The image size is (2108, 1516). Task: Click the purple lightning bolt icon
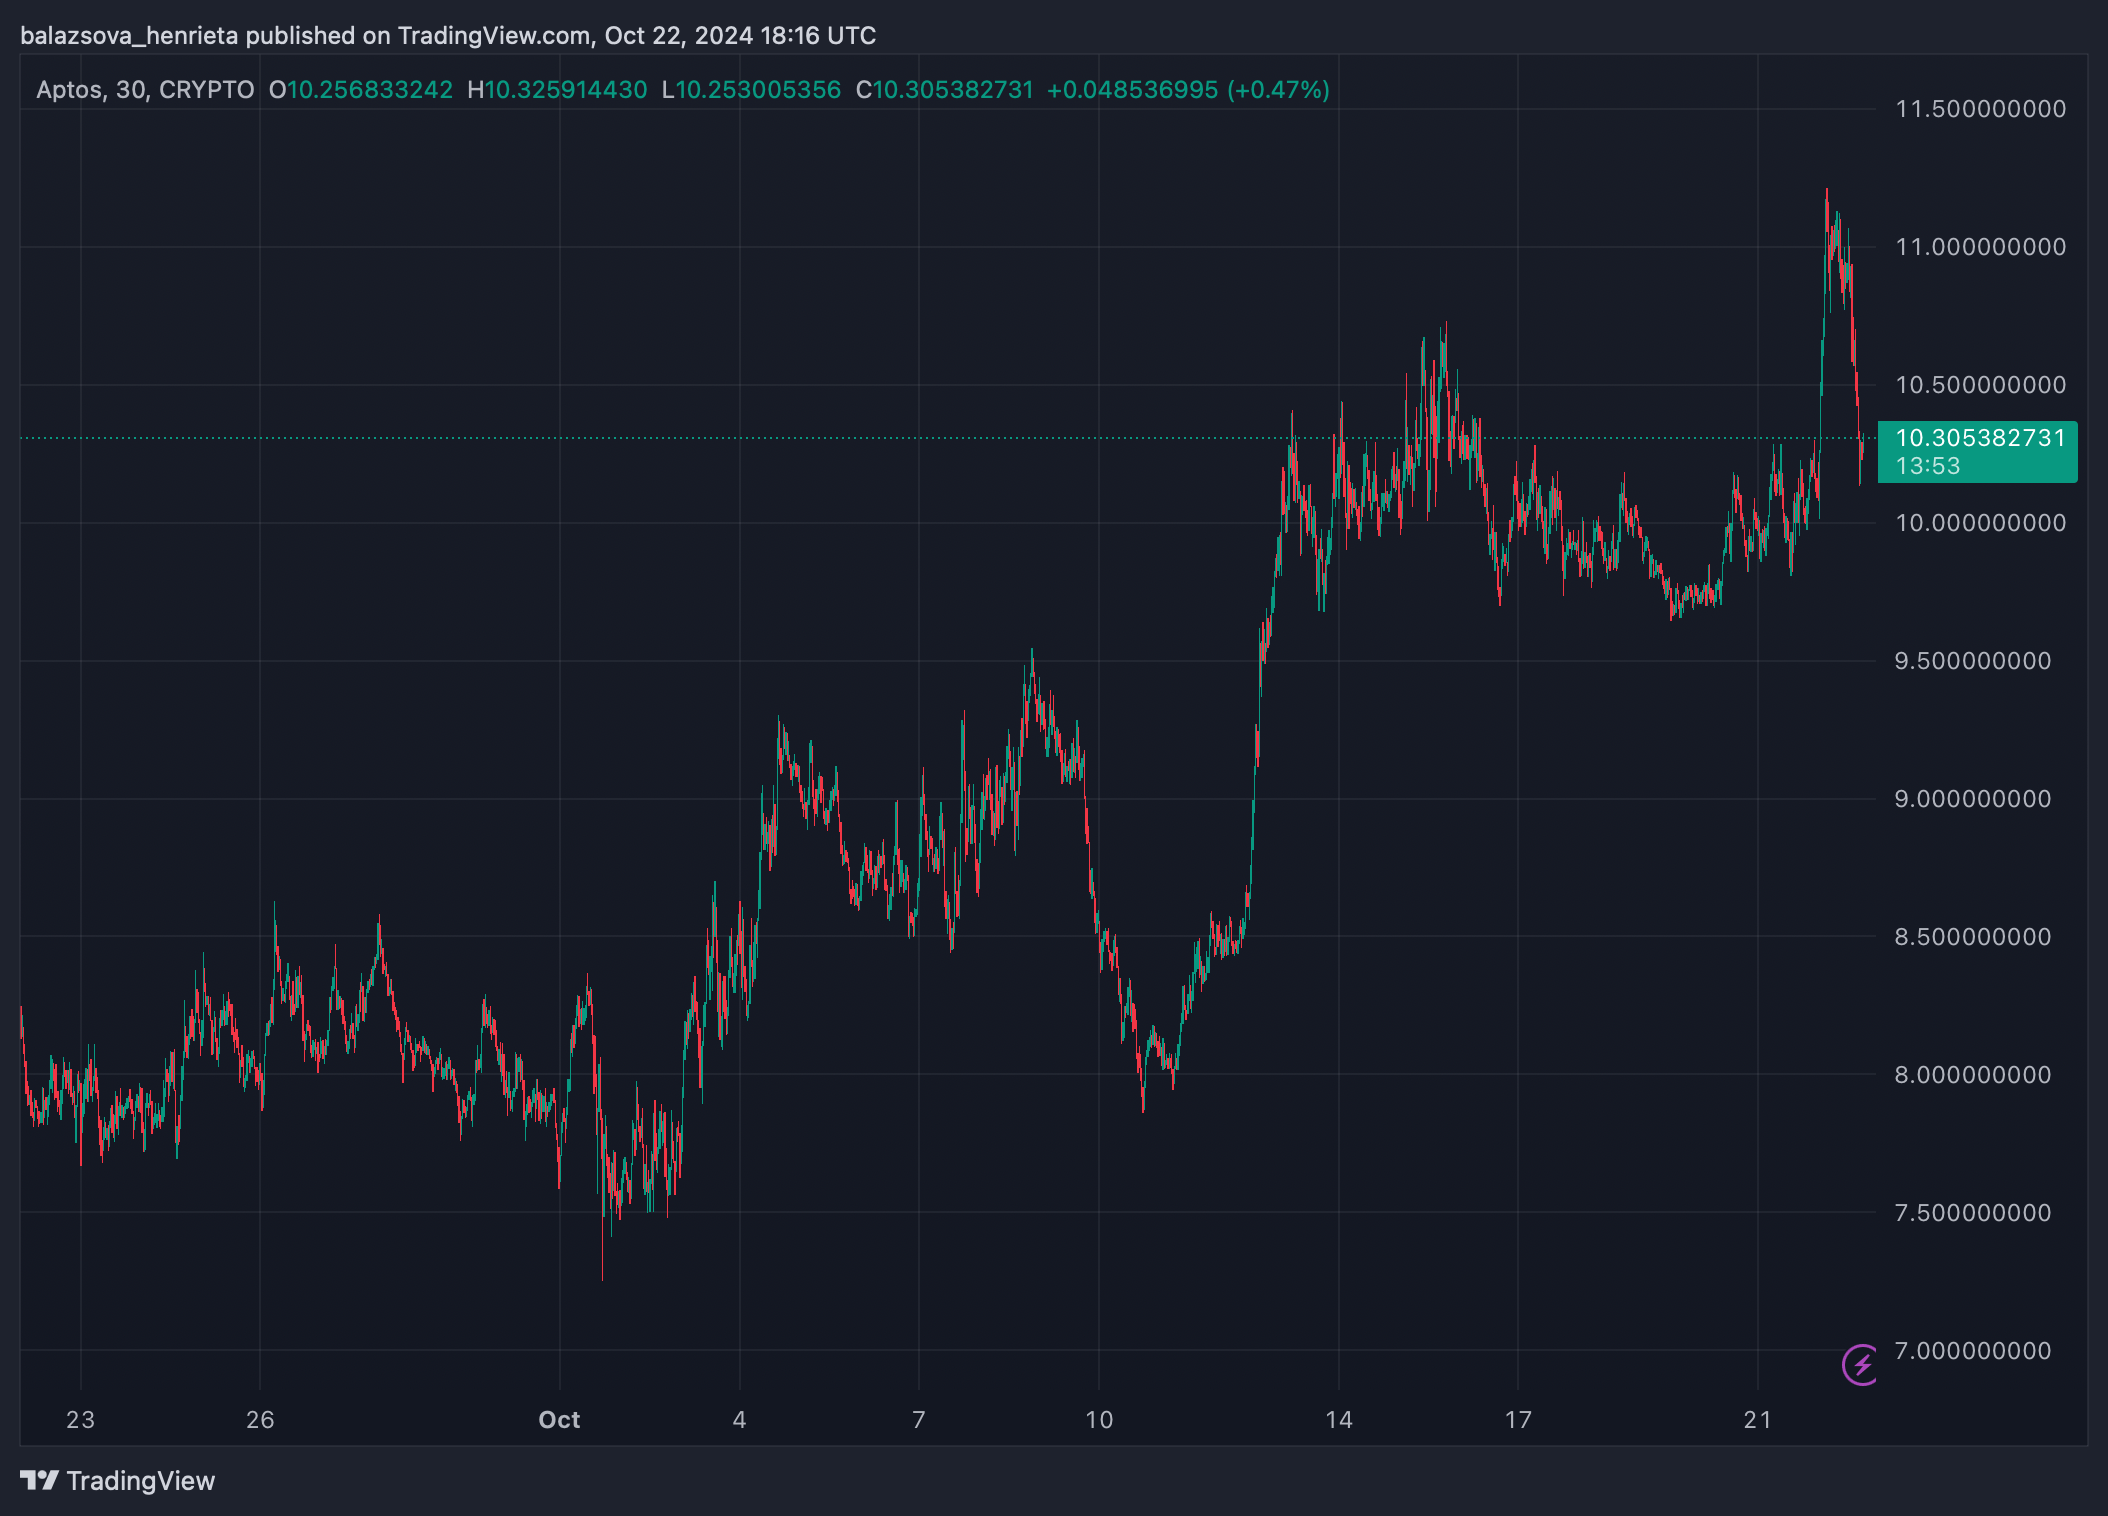tap(1861, 1365)
